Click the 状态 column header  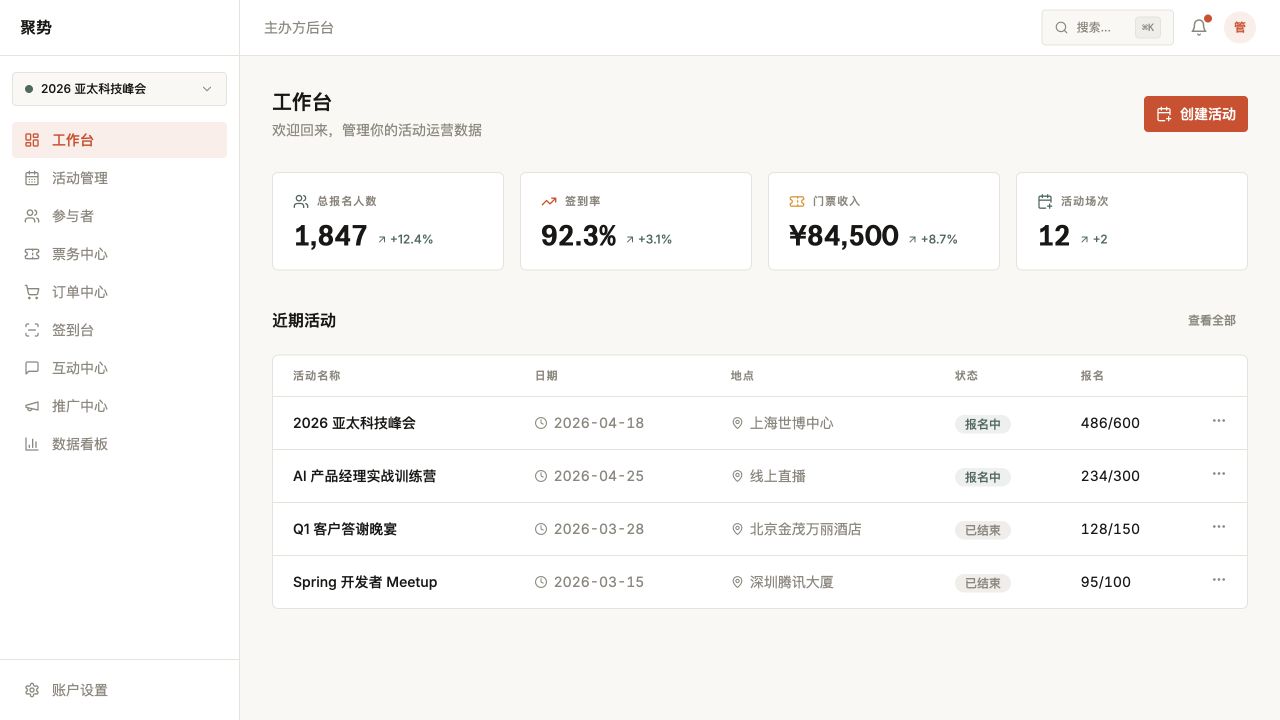(x=967, y=376)
